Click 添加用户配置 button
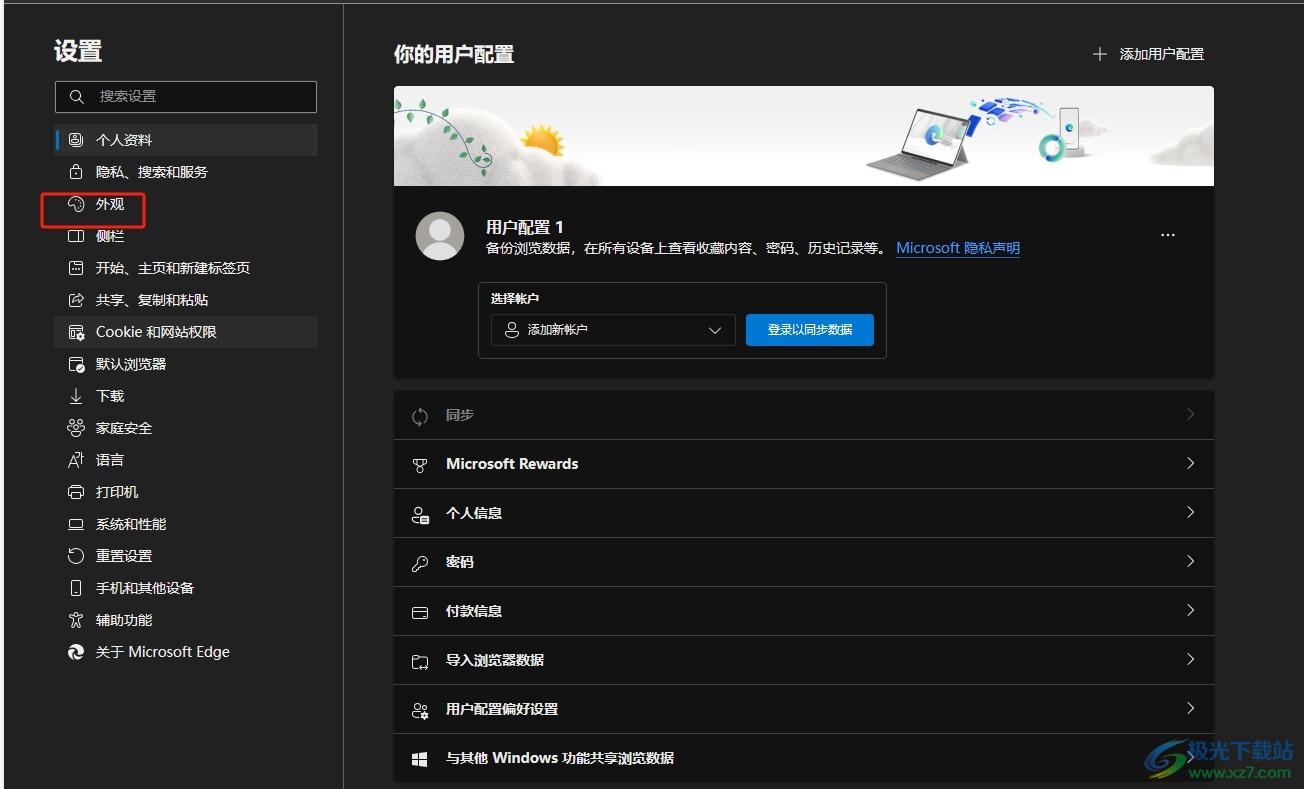 (x=1148, y=54)
